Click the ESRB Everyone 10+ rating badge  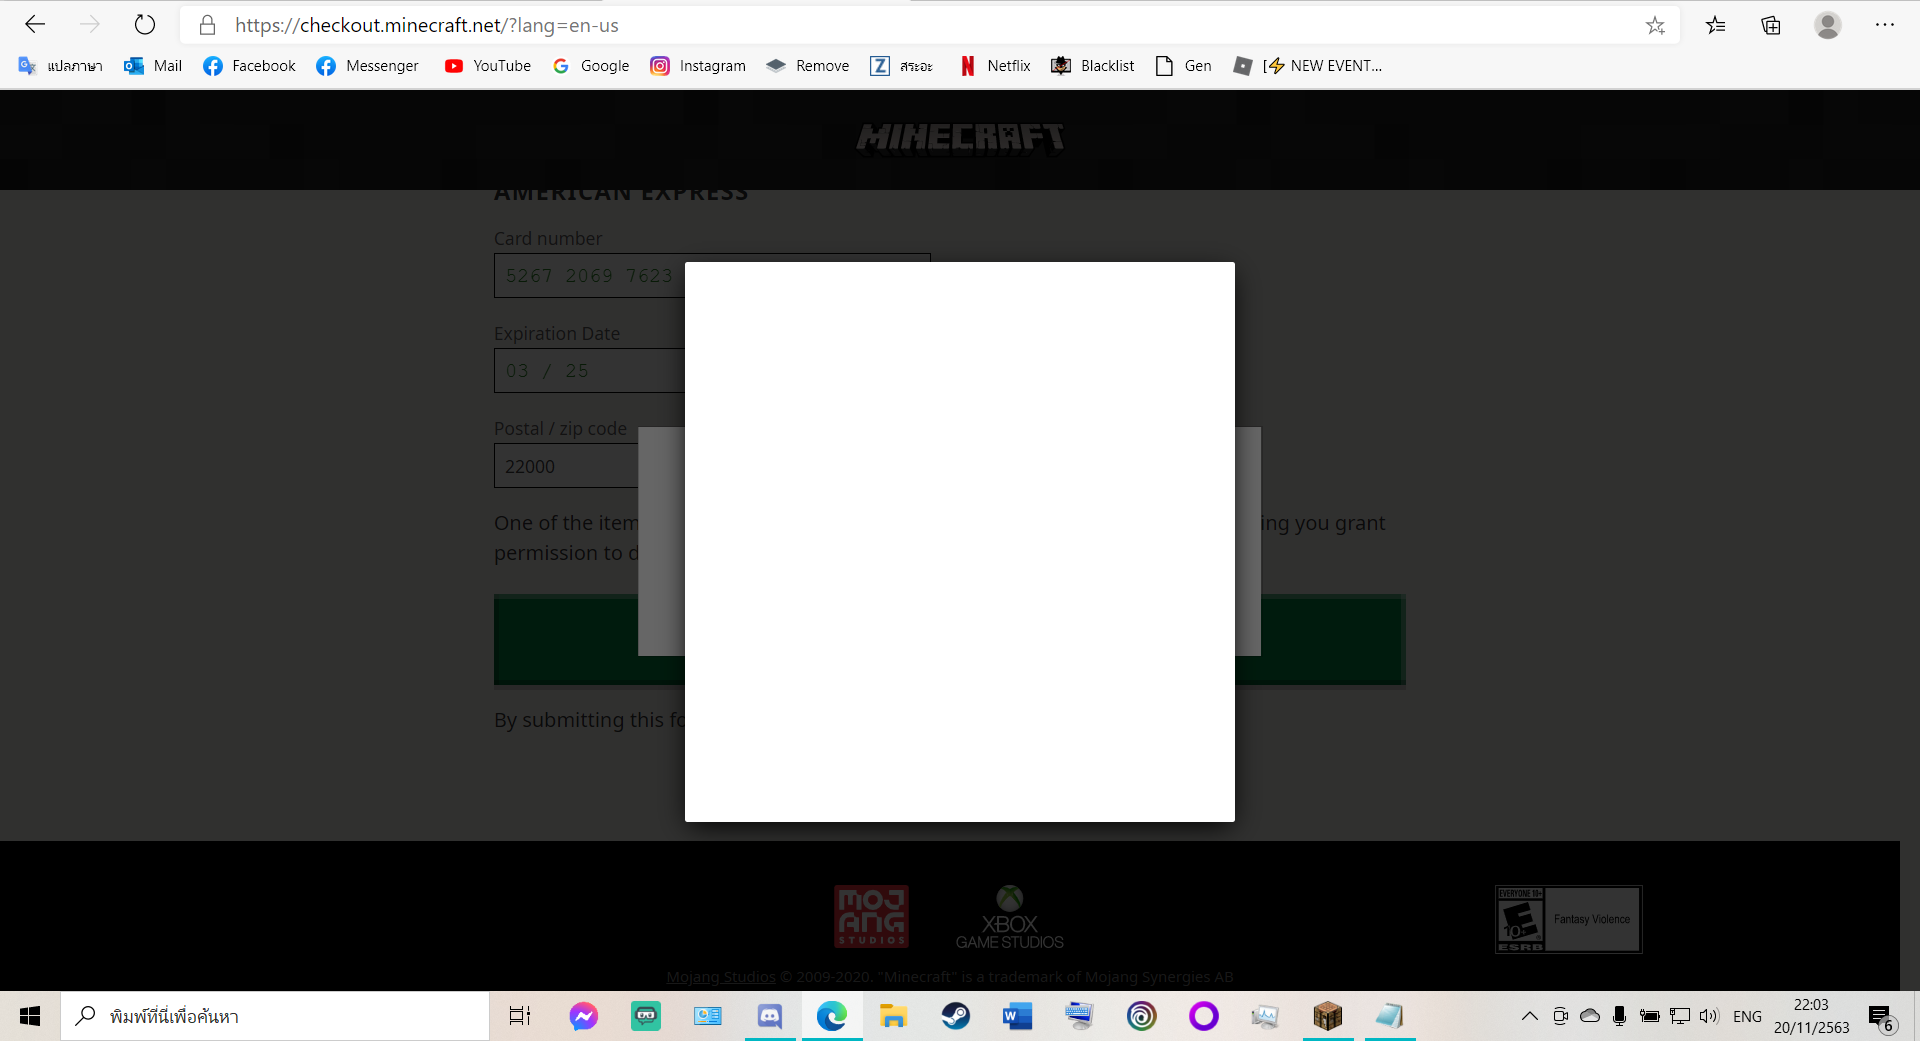pyautogui.click(x=1568, y=919)
